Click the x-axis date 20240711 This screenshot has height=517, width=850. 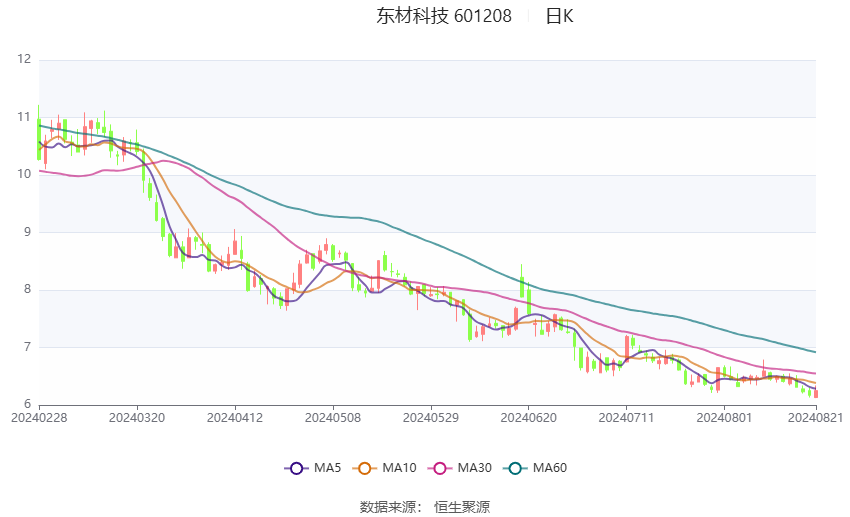(626, 418)
